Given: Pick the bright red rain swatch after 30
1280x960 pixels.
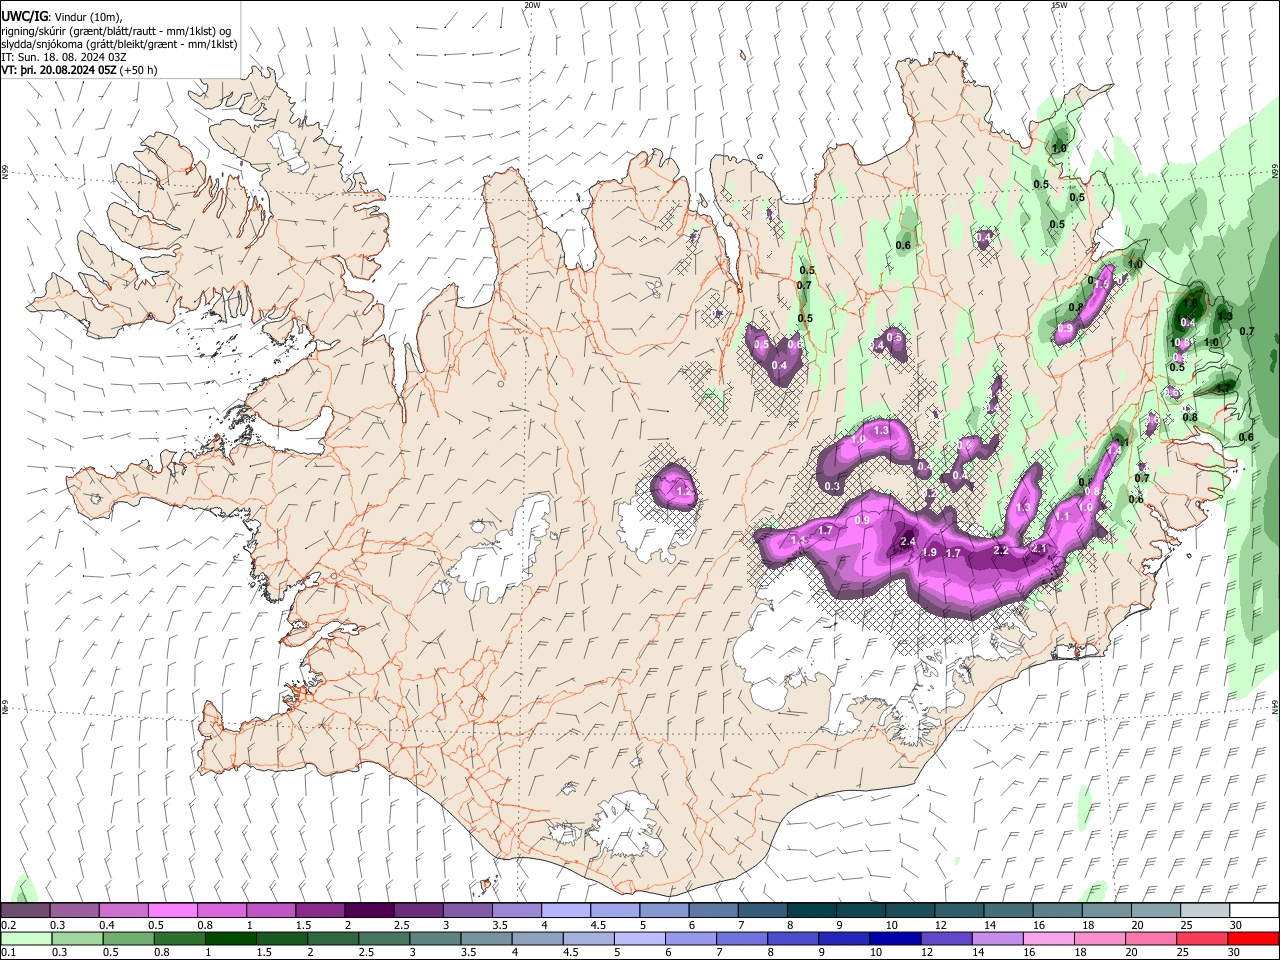Looking at the screenshot, I should point(1255,938).
